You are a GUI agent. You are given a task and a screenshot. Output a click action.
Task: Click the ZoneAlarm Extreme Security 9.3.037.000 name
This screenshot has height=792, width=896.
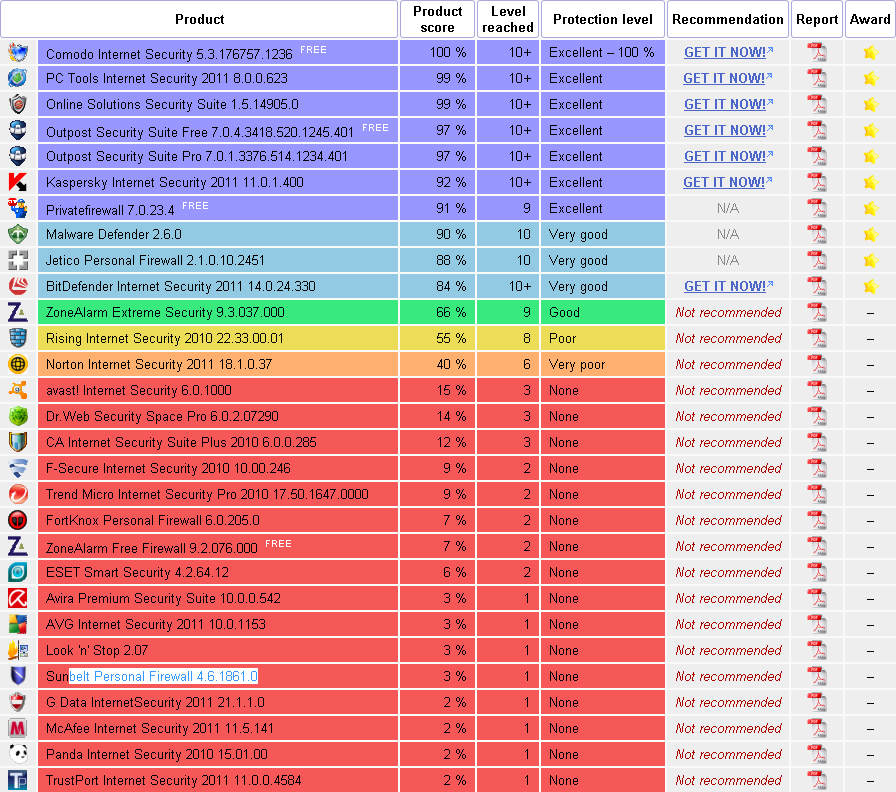point(165,313)
